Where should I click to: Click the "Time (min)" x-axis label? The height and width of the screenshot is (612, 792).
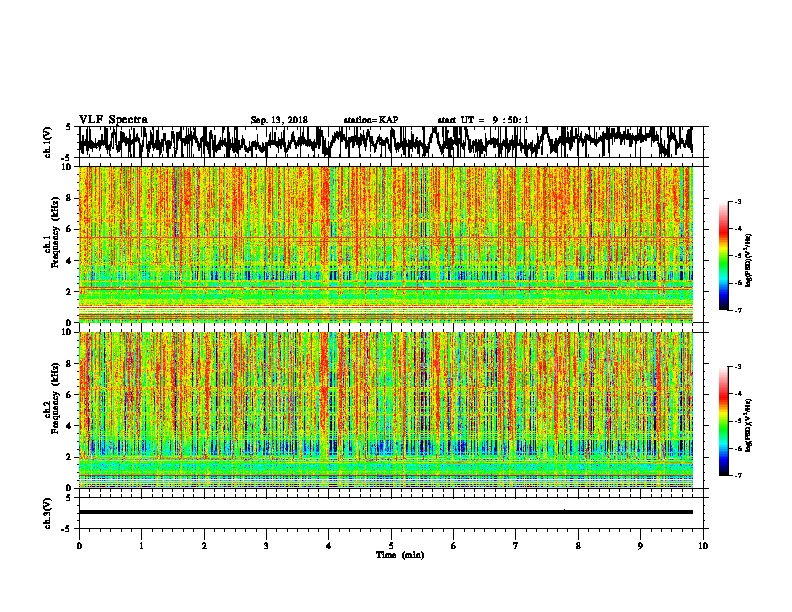[400, 555]
